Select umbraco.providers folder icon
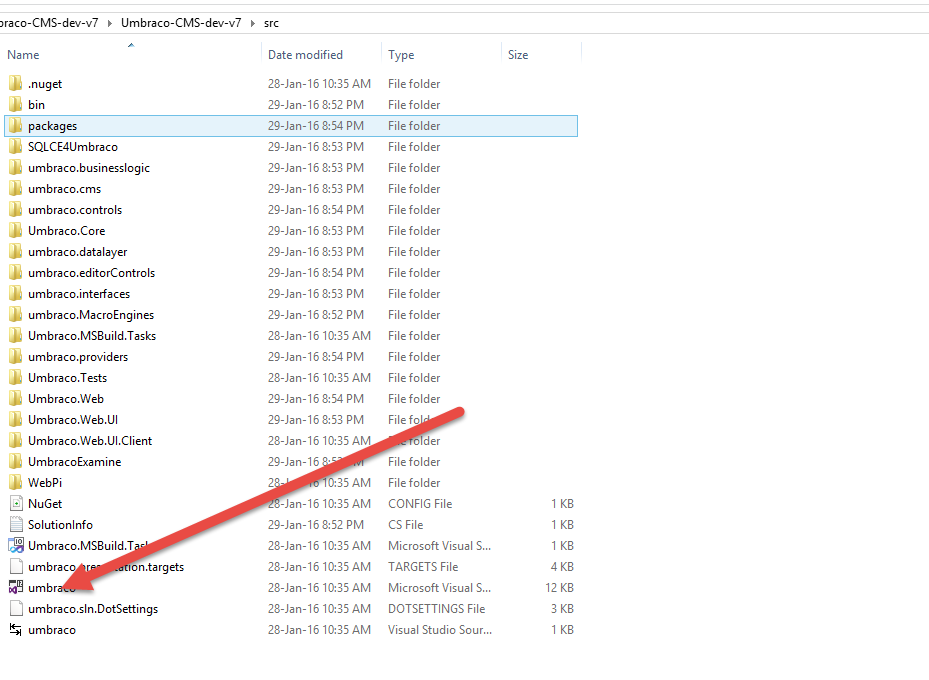 click(16, 357)
